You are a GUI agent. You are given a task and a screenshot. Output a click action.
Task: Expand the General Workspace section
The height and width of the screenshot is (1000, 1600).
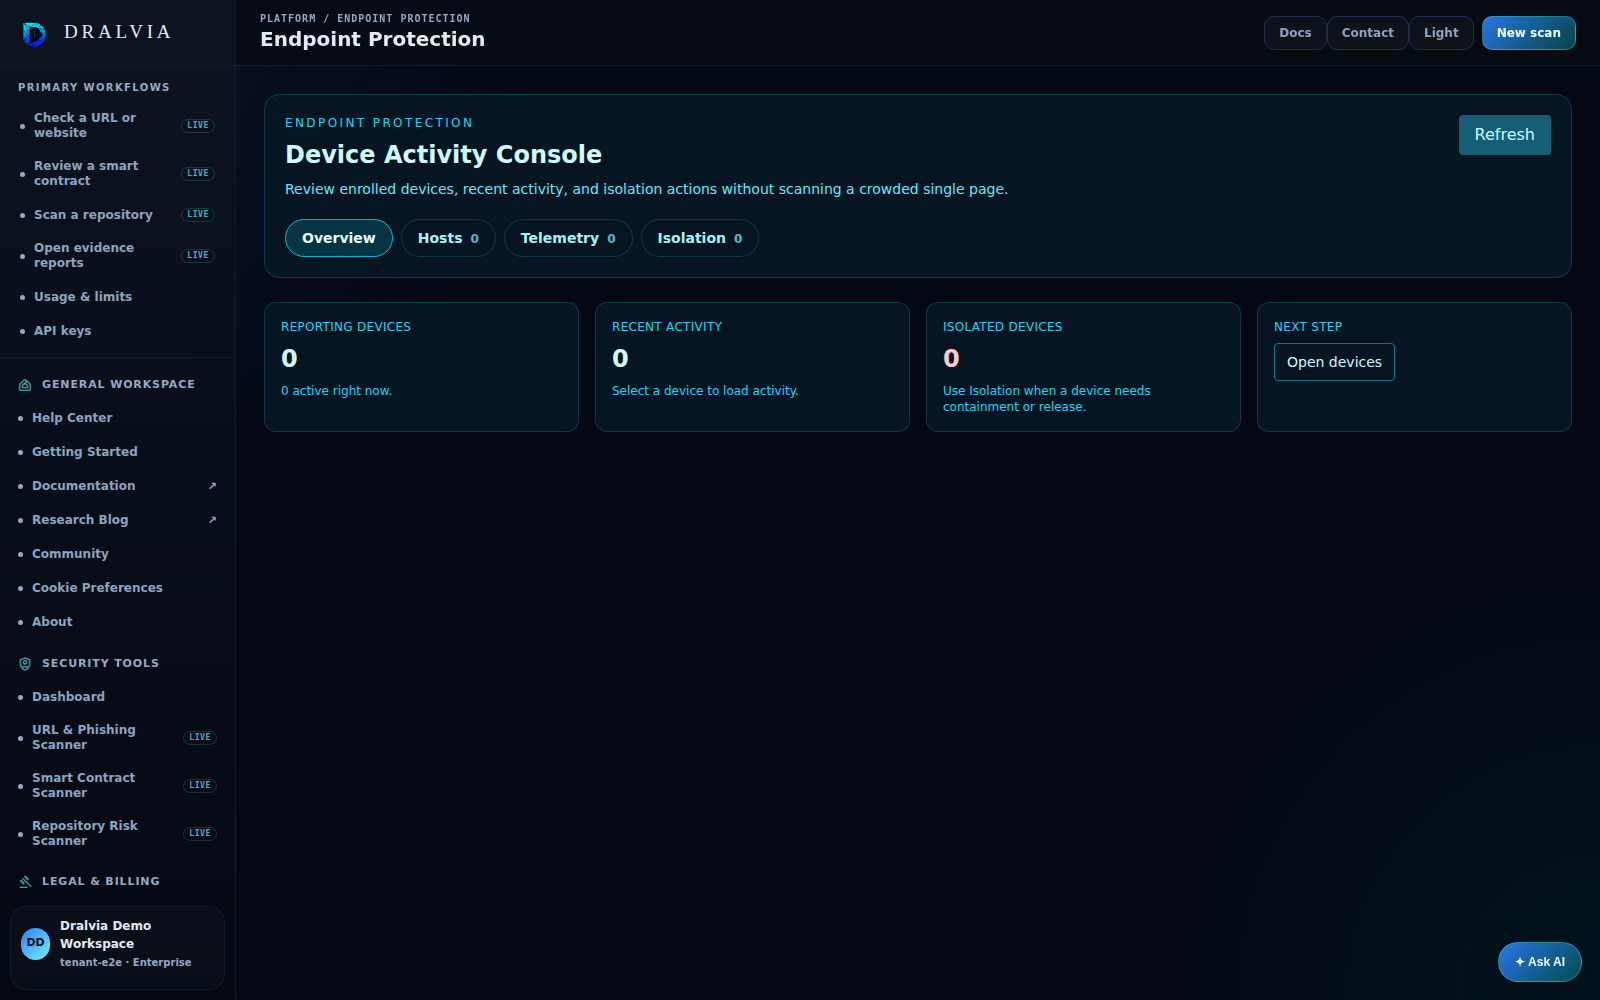(117, 385)
